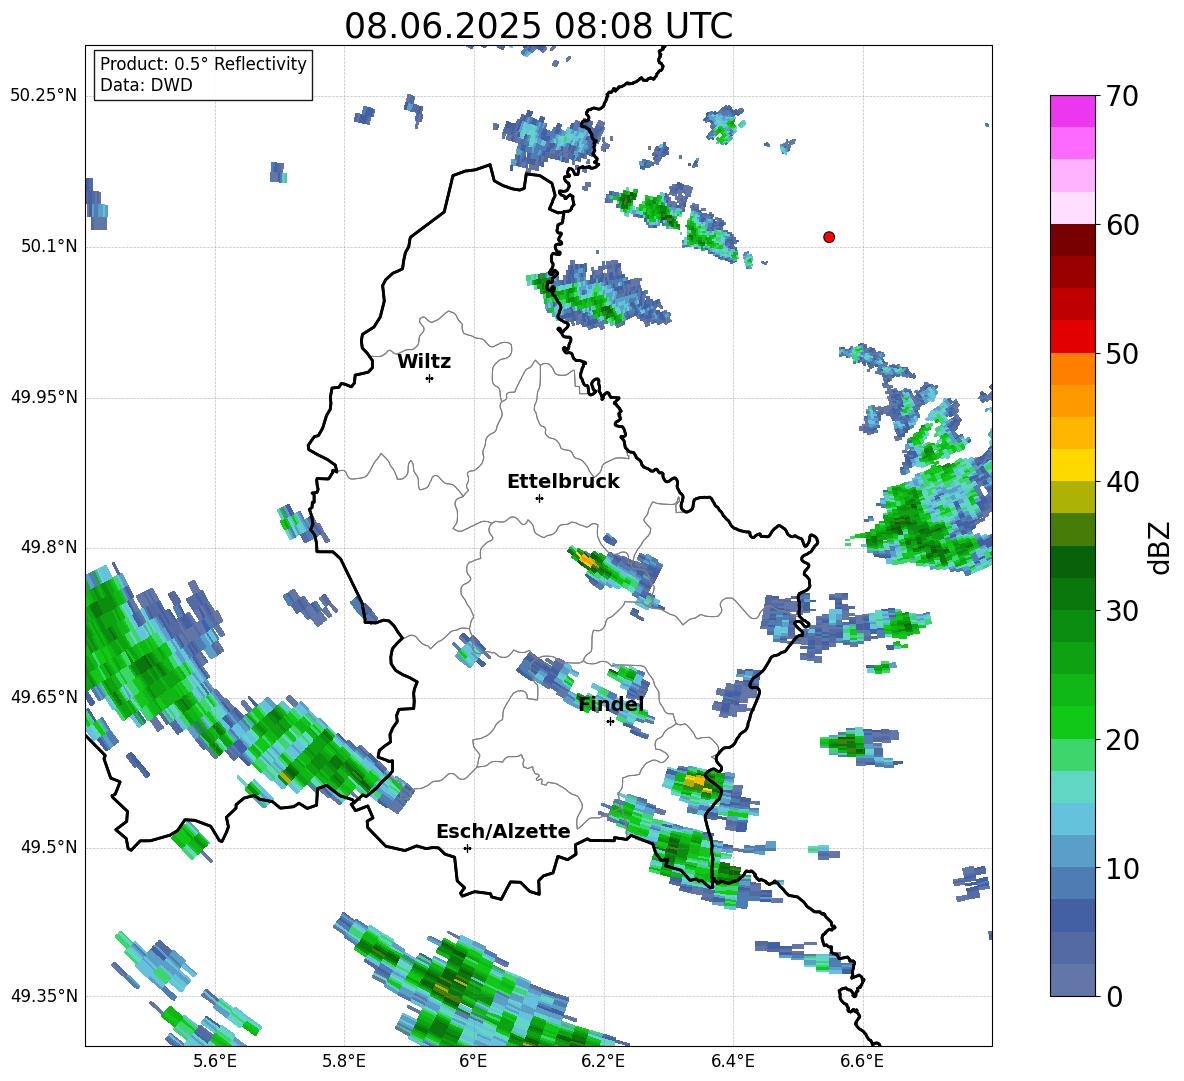Click the Ettelbruck station cross marker
The width and height of the screenshot is (1184, 1081).
click(x=539, y=498)
